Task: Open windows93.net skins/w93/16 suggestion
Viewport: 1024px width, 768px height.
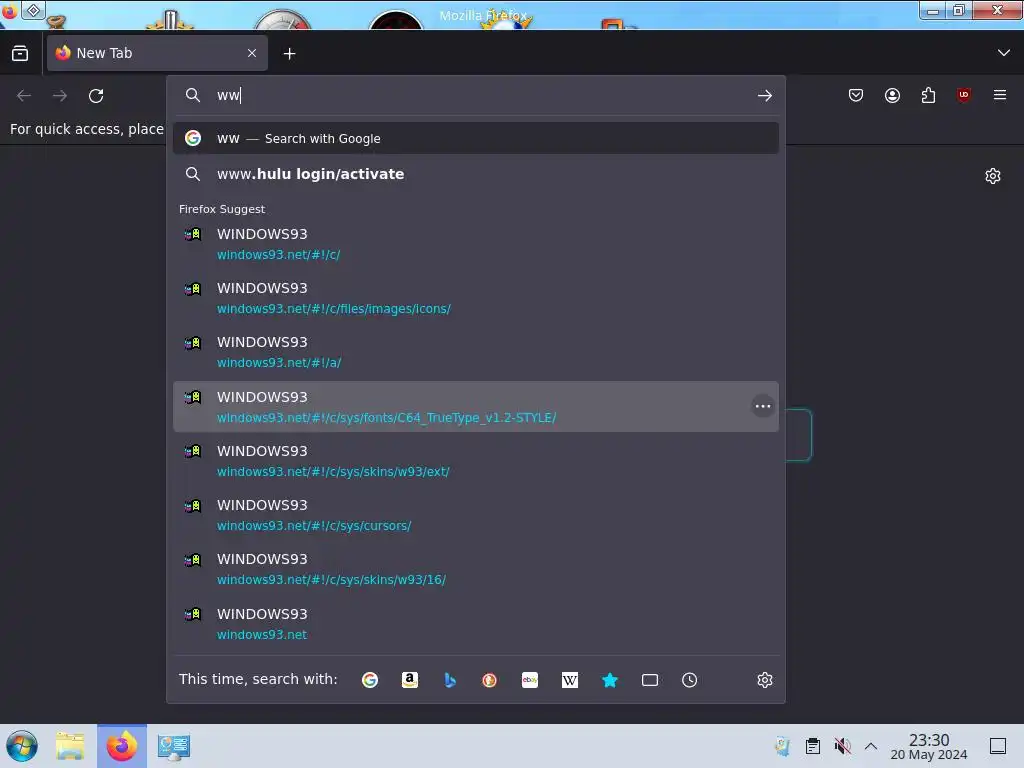Action: pyautogui.click(x=475, y=569)
